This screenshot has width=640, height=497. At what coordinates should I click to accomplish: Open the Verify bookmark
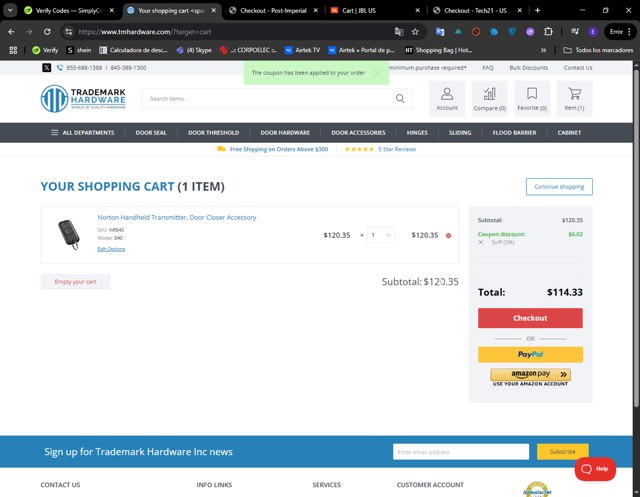tap(45, 50)
